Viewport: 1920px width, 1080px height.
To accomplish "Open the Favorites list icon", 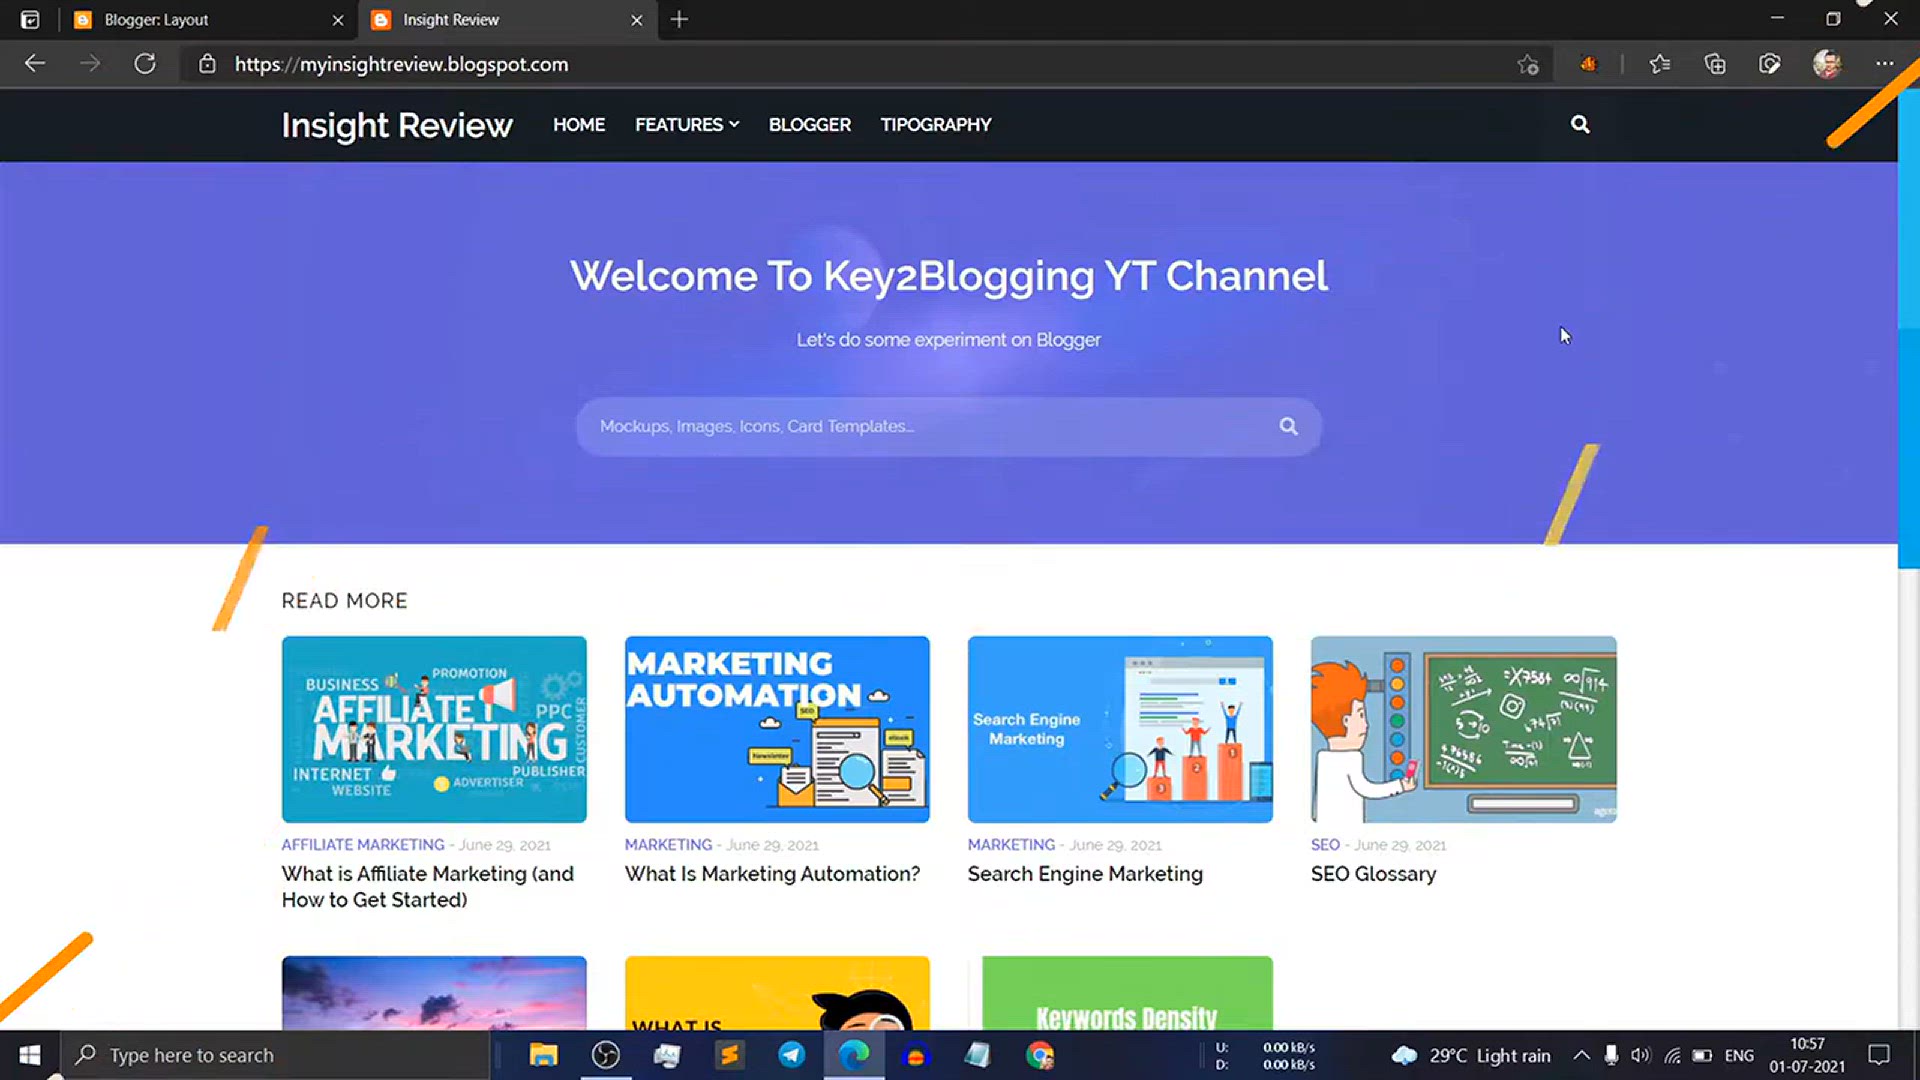I will coord(1660,64).
